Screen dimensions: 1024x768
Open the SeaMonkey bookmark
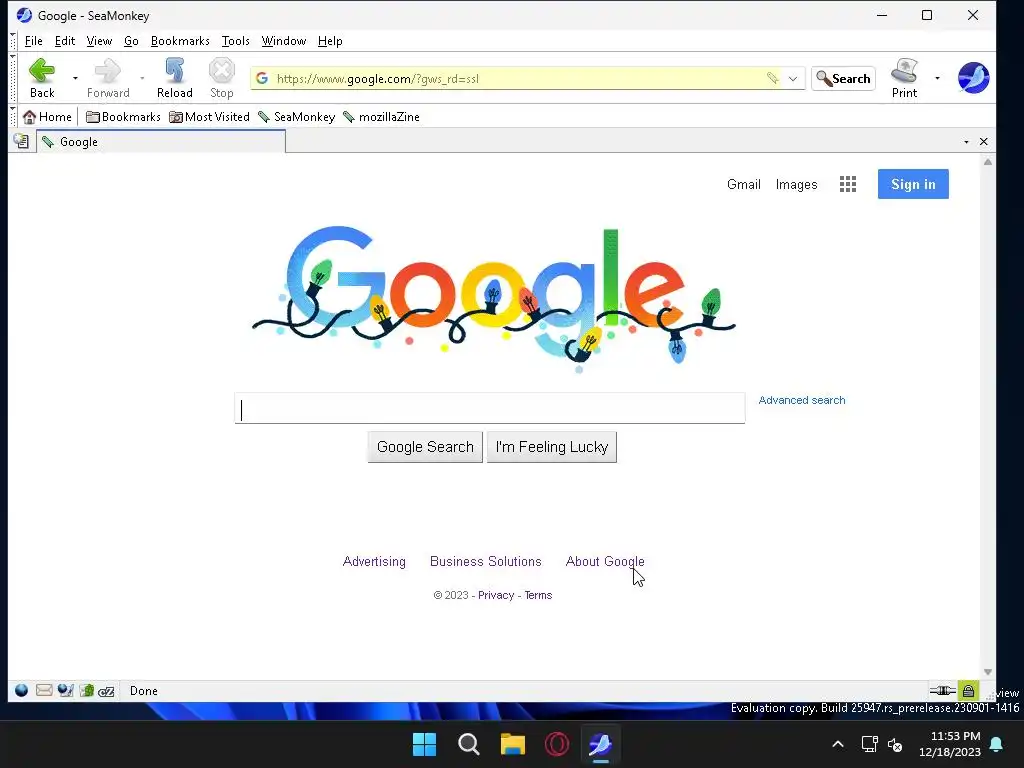296,117
